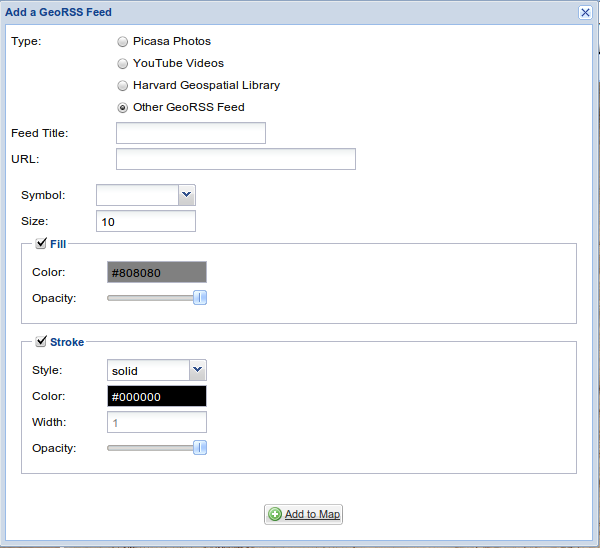The height and width of the screenshot is (548, 600).
Task: Click the Stroke fieldset title text
Action: pos(67,342)
